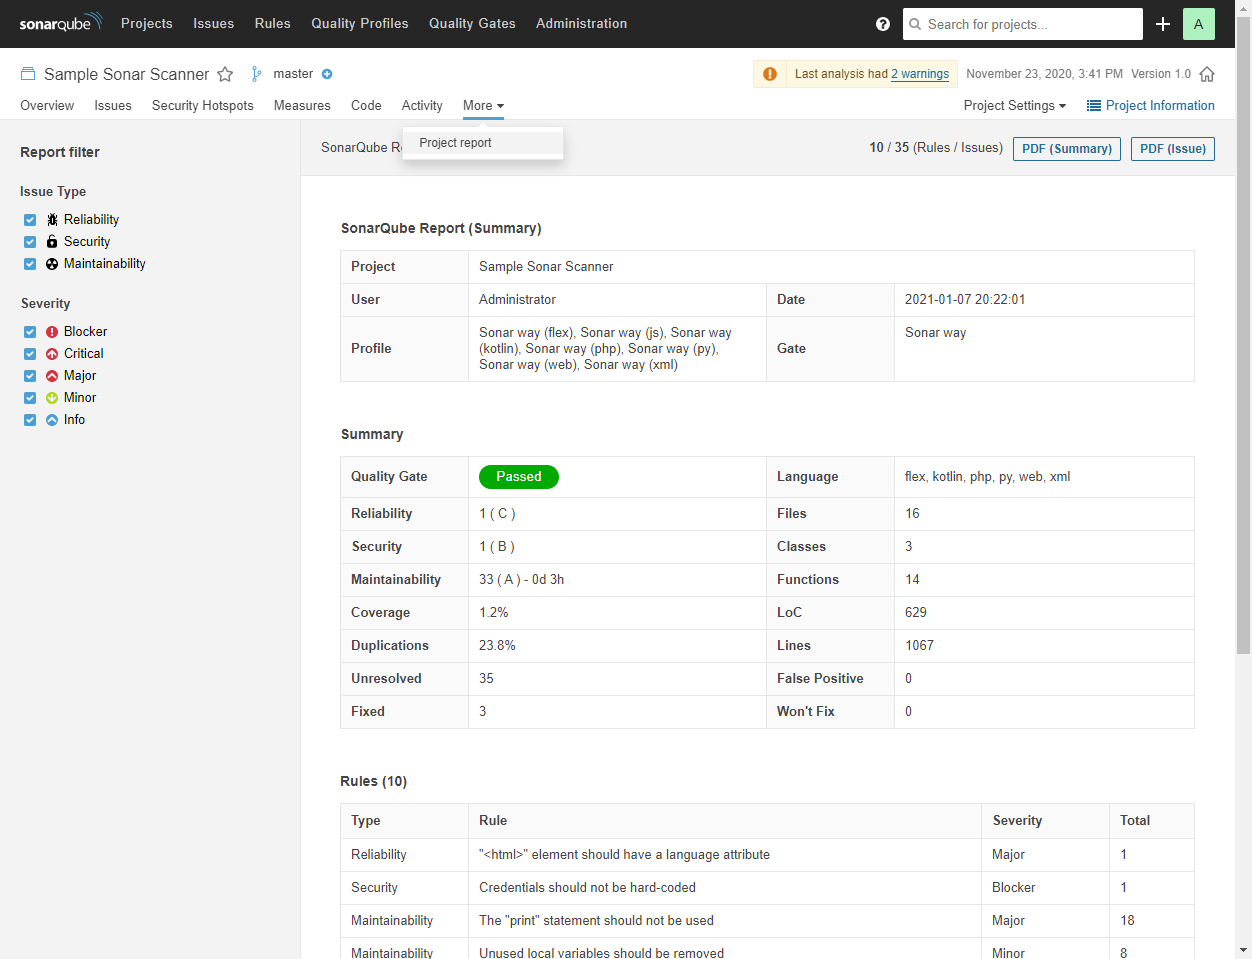Click the Reliability bug icon
Viewport: 1252px width, 959px height.
coord(52,220)
